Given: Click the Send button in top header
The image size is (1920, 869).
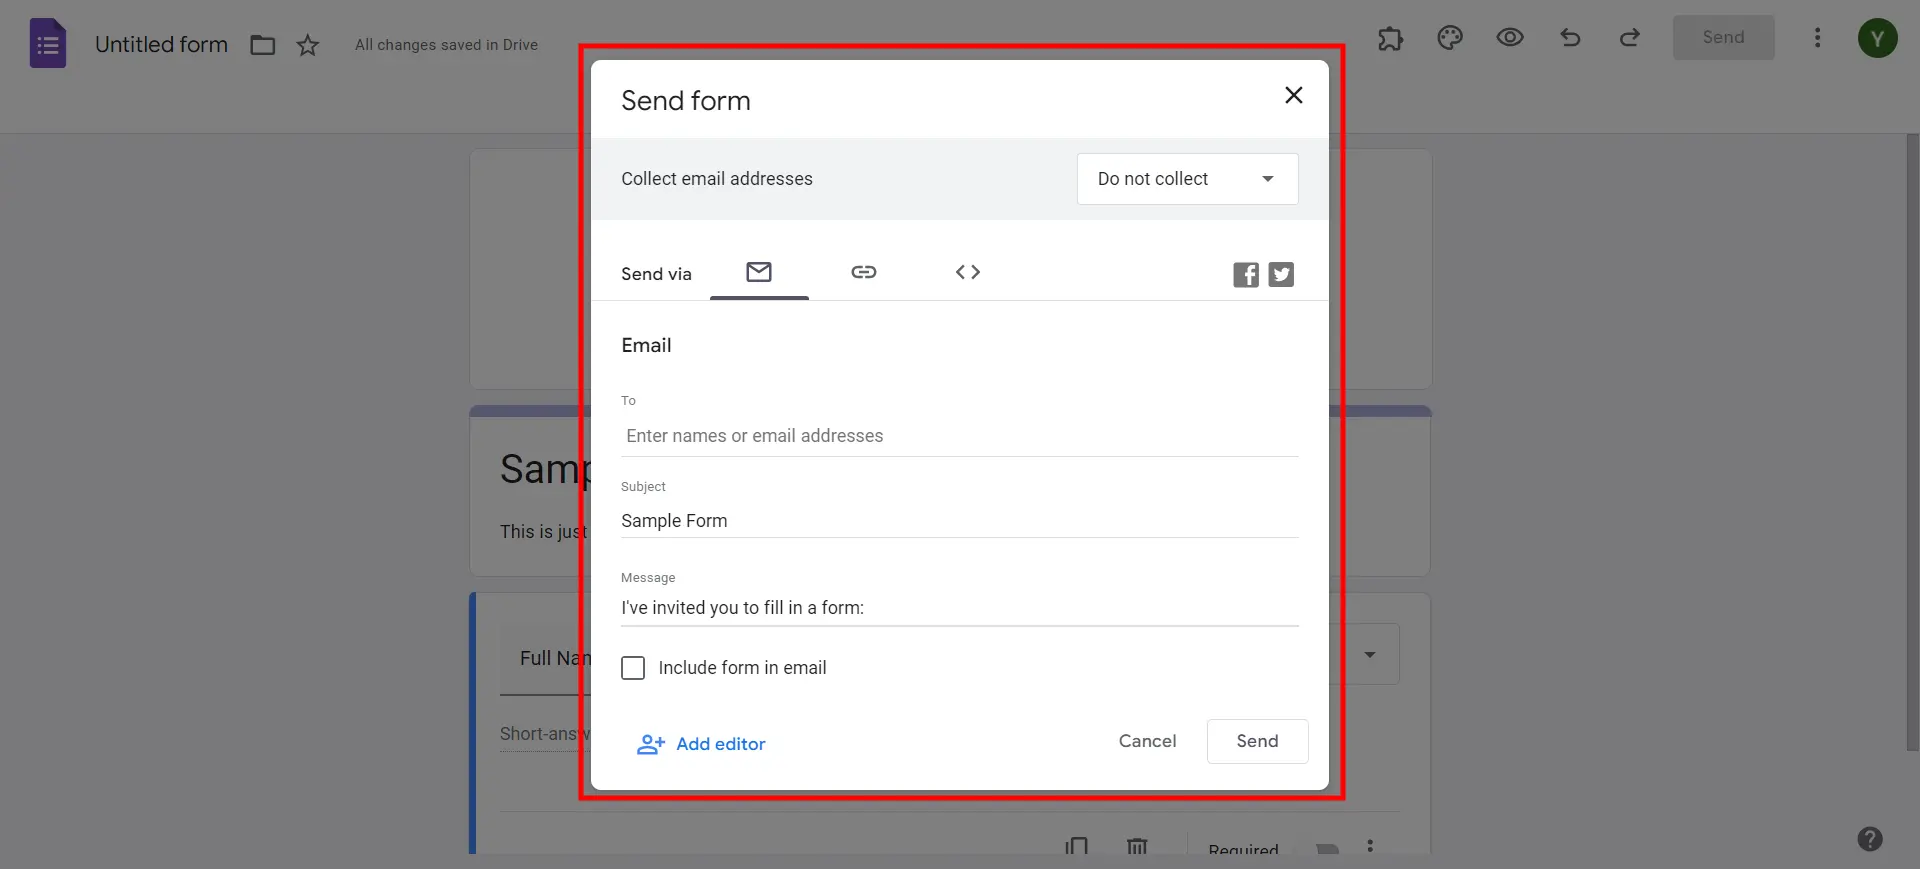Looking at the screenshot, I should 1724,38.
